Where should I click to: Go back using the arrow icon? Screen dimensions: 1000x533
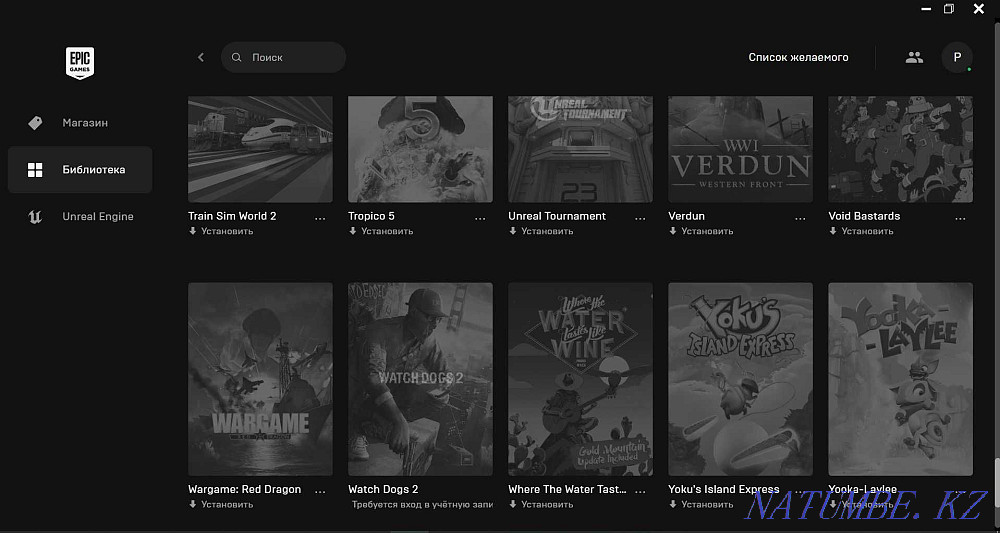pyautogui.click(x=201, y=57)
